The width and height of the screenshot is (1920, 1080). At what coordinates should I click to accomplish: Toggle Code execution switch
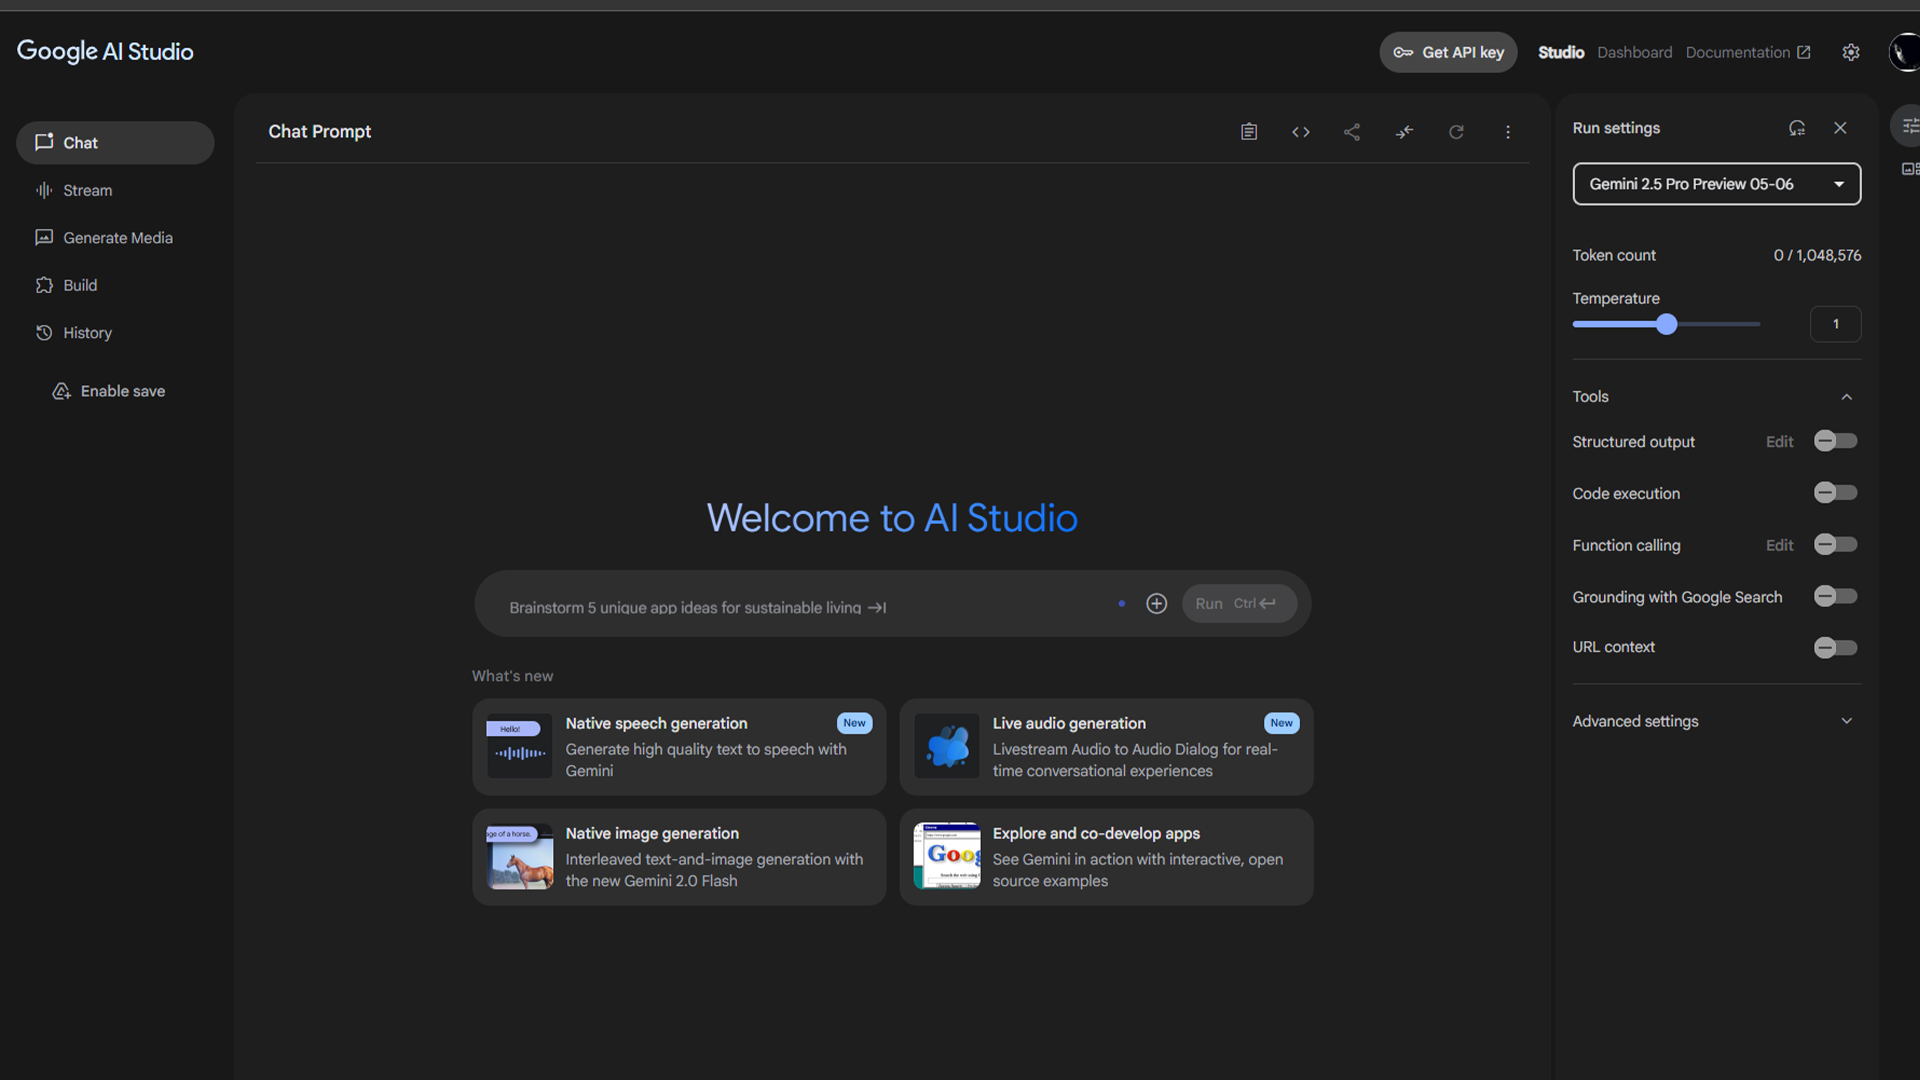(1835, 493)
